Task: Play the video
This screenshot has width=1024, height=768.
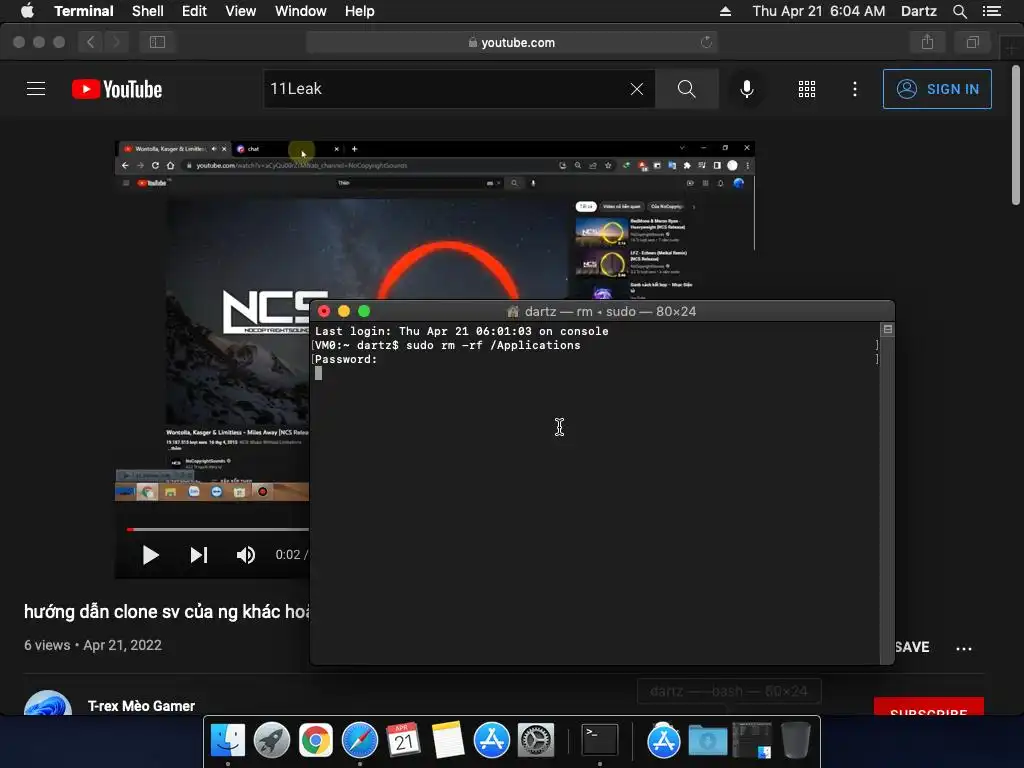Action: 151,555
